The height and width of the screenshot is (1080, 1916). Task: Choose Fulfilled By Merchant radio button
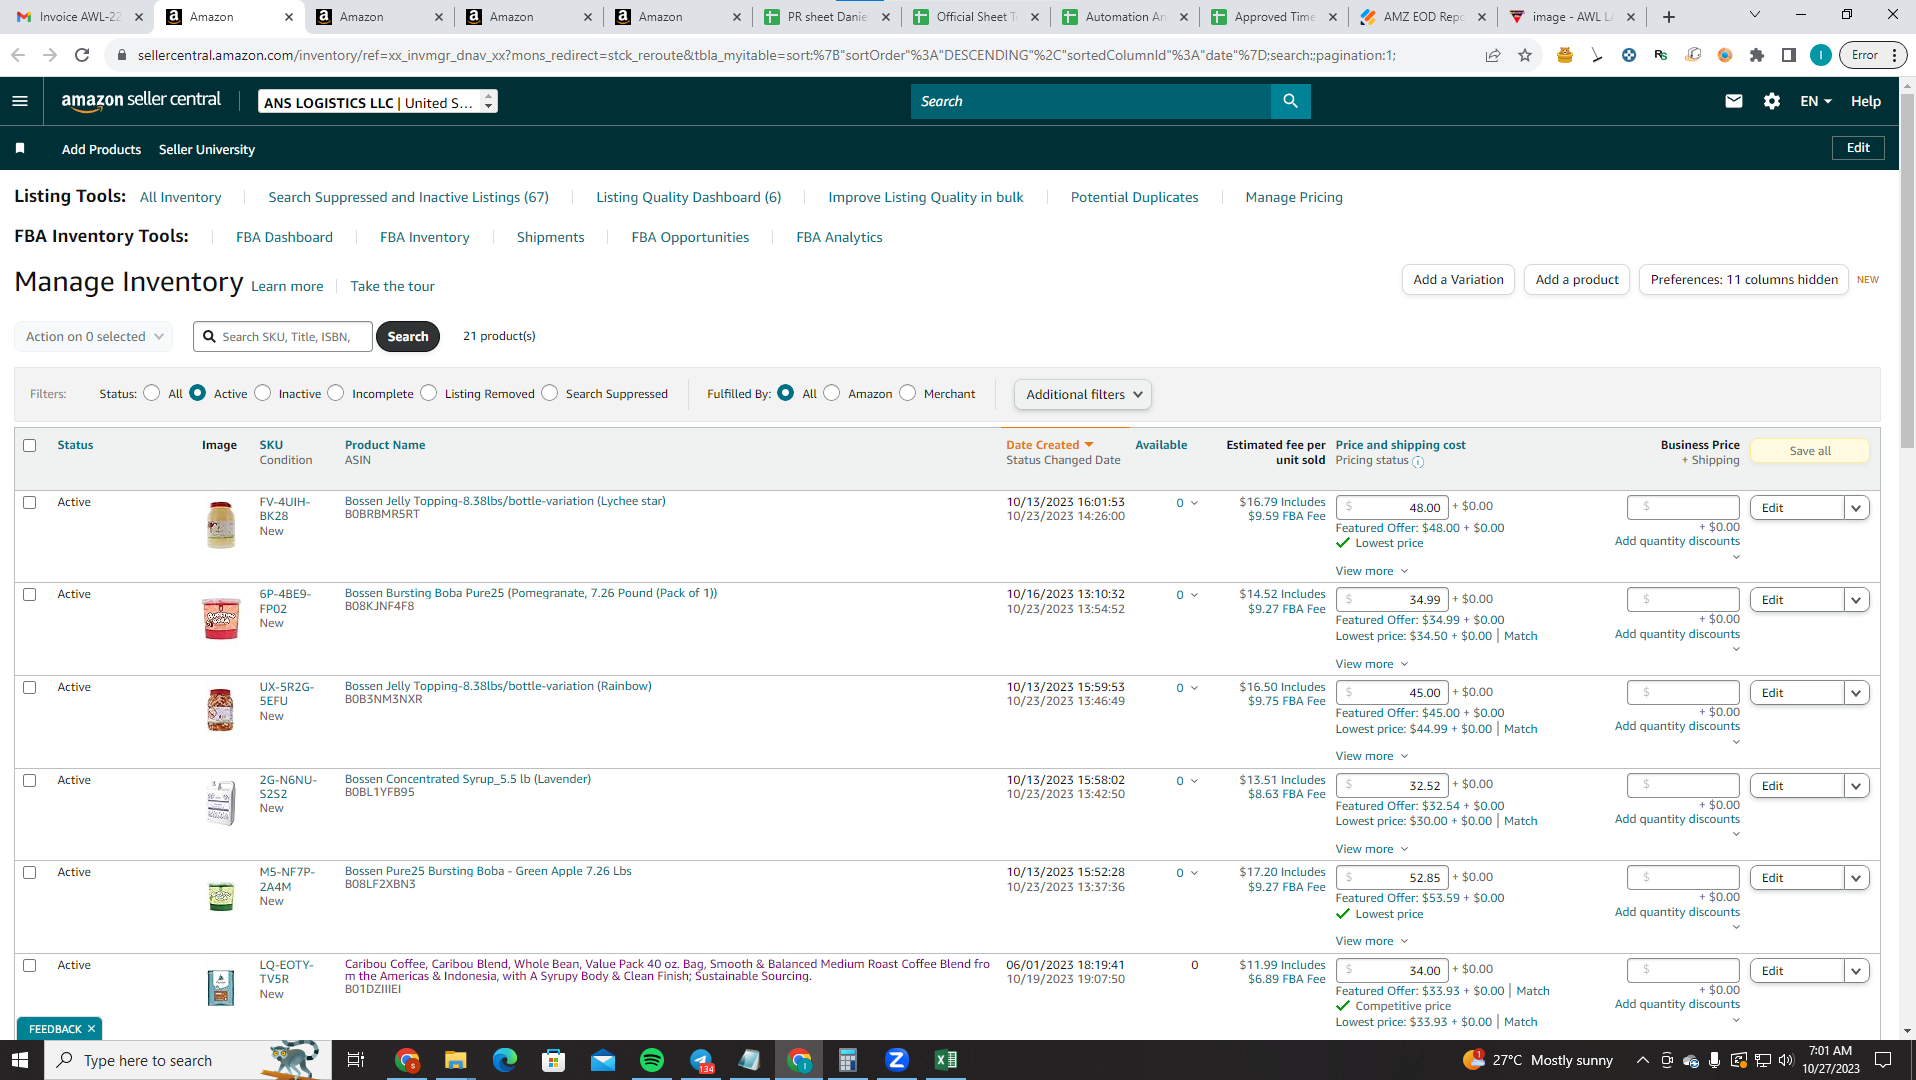(x=908, y=393)
